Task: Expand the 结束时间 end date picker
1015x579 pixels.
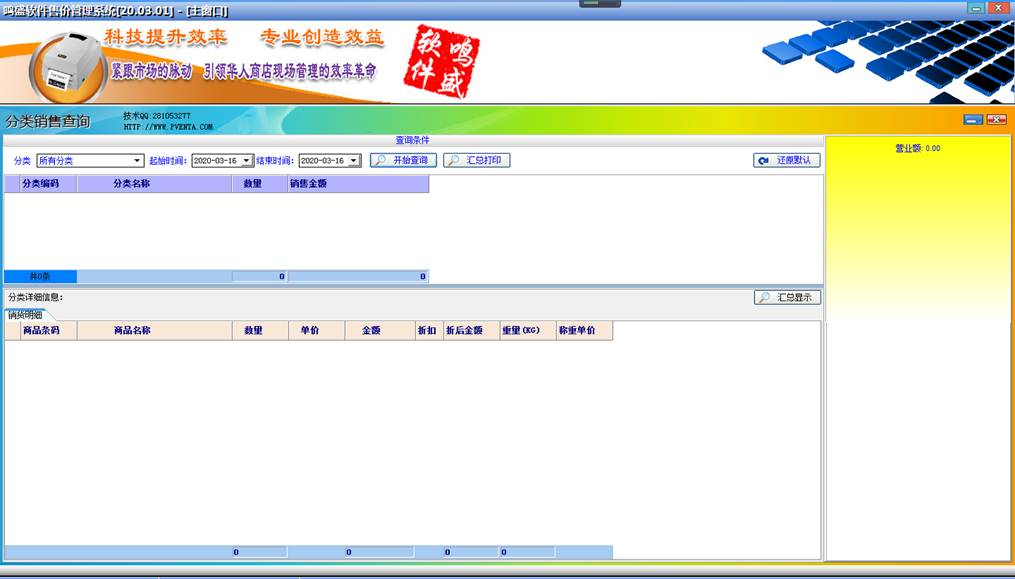Action: (x=354, y=161)
